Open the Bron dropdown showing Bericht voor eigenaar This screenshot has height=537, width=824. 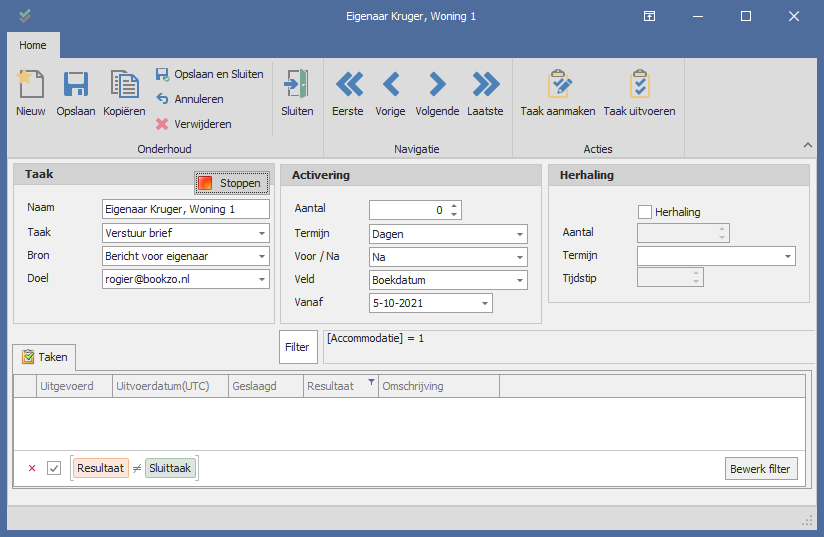[262, 256]
